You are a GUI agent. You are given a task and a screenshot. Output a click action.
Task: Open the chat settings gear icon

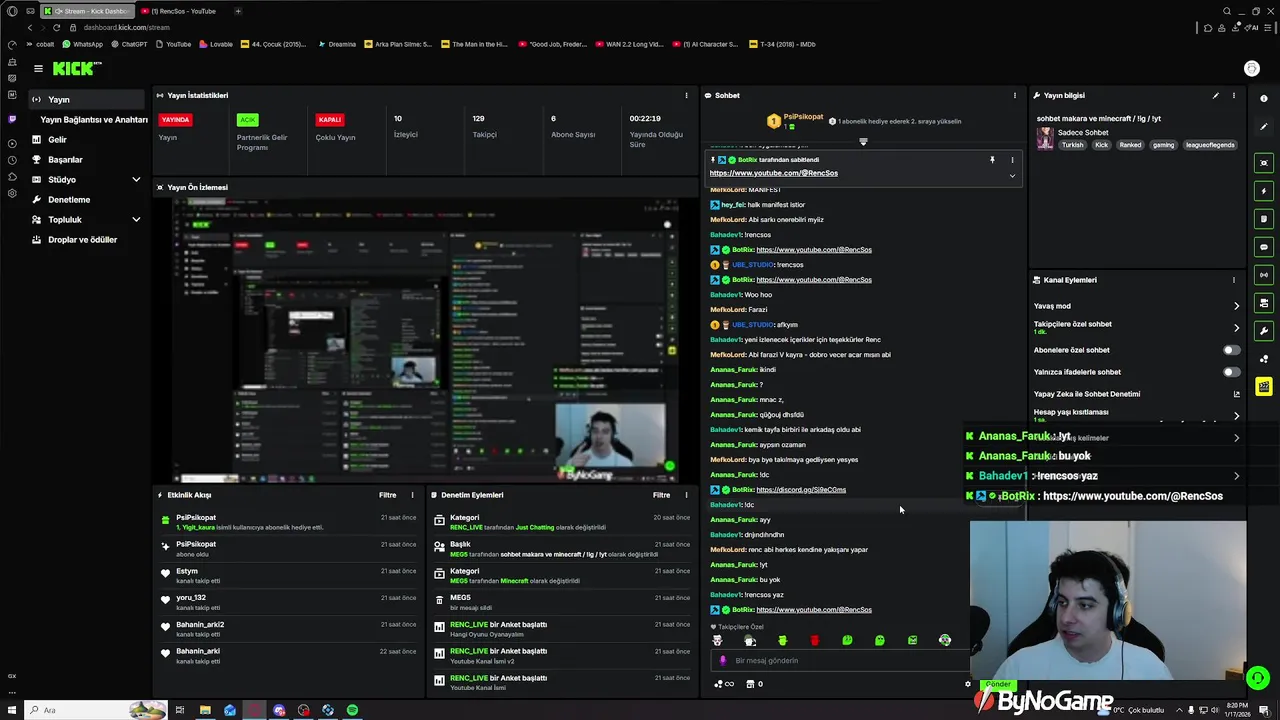(x=967, y=684)
